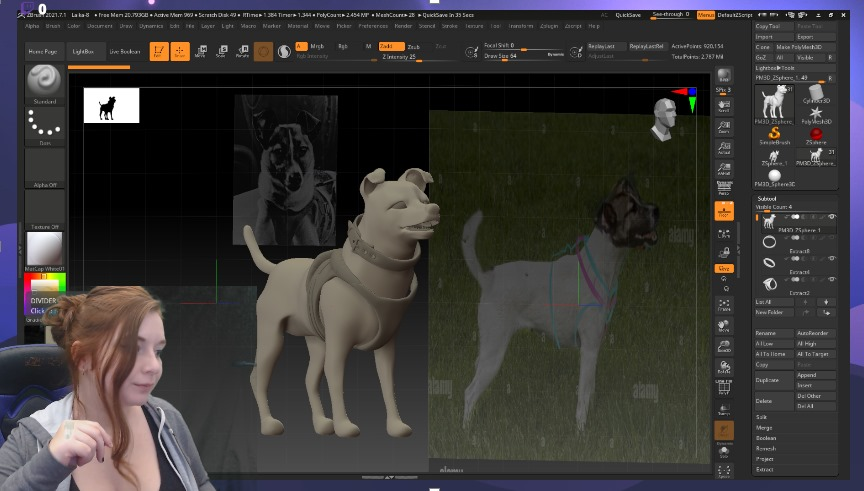The image size is (864, 491).
Task: Activate the Draw mode button
Action: pos(180,51)
